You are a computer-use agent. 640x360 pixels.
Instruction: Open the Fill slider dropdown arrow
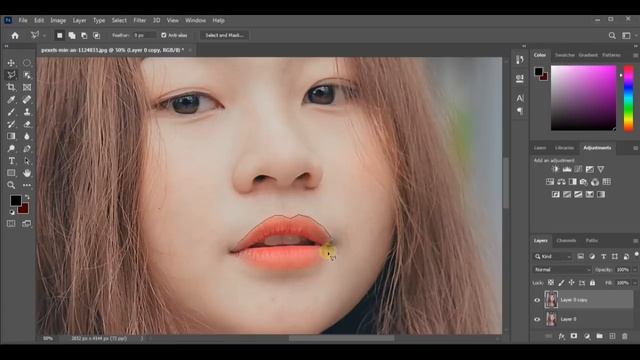[x=635, y=283]
